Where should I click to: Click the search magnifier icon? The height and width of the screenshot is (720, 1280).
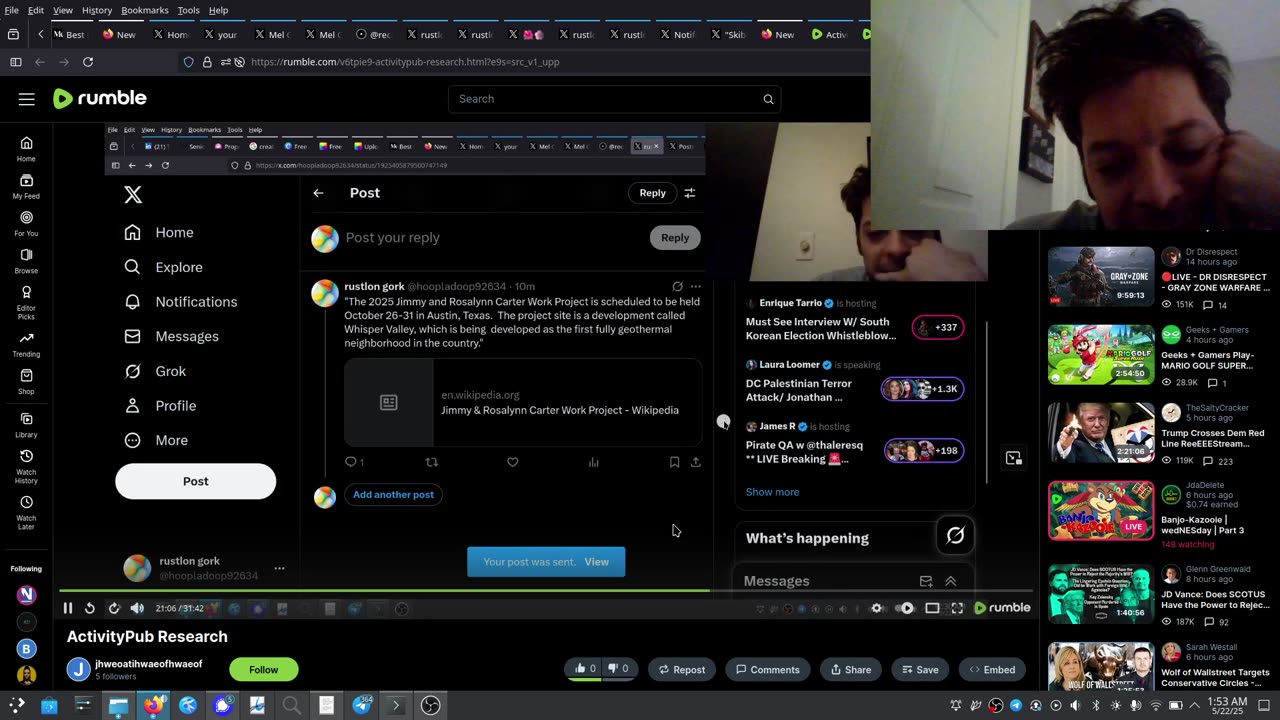[768, 99]
